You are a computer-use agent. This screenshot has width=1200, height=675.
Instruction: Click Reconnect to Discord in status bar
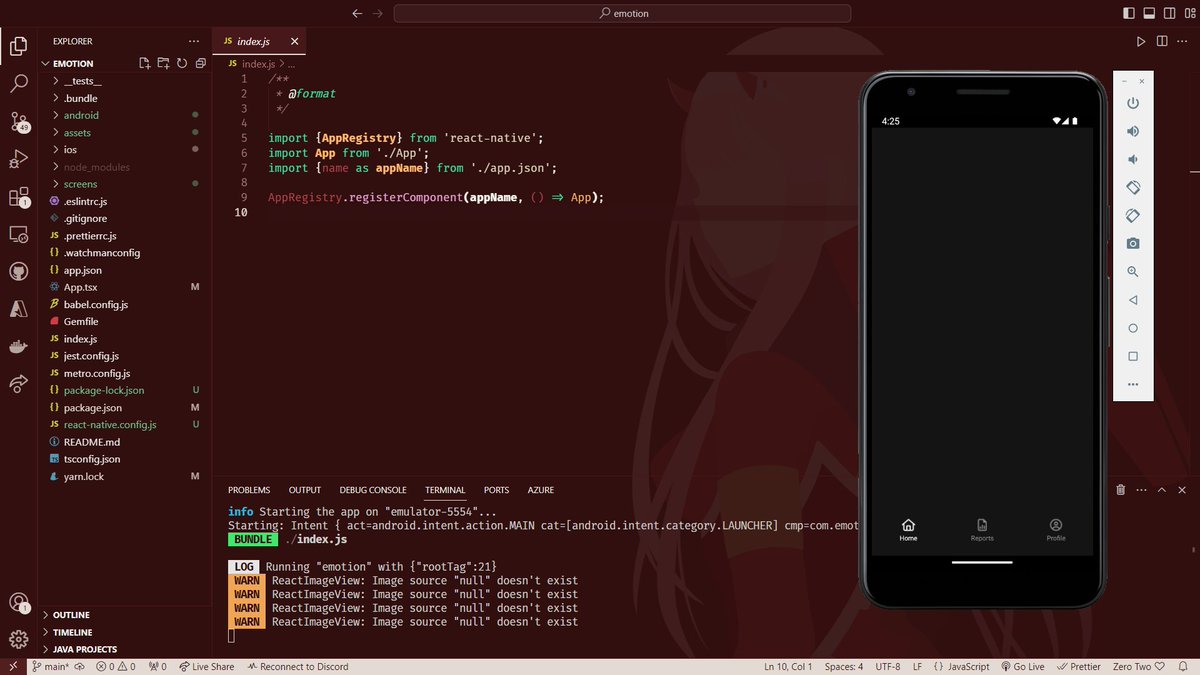tap(298, 667)
